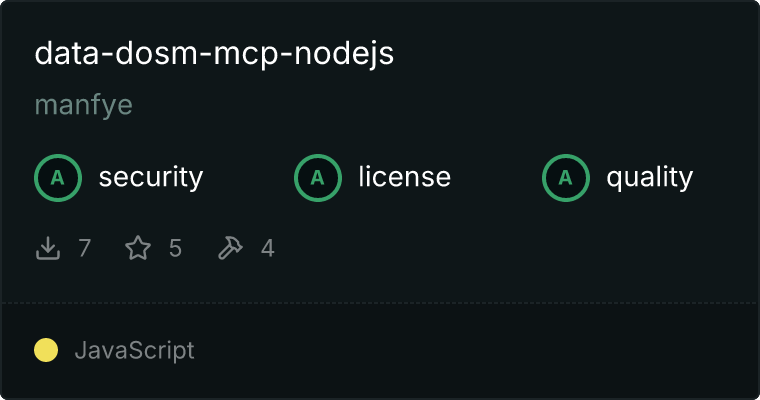Click the hammer tools icon
760x400 pixels.
click(230, 248)
